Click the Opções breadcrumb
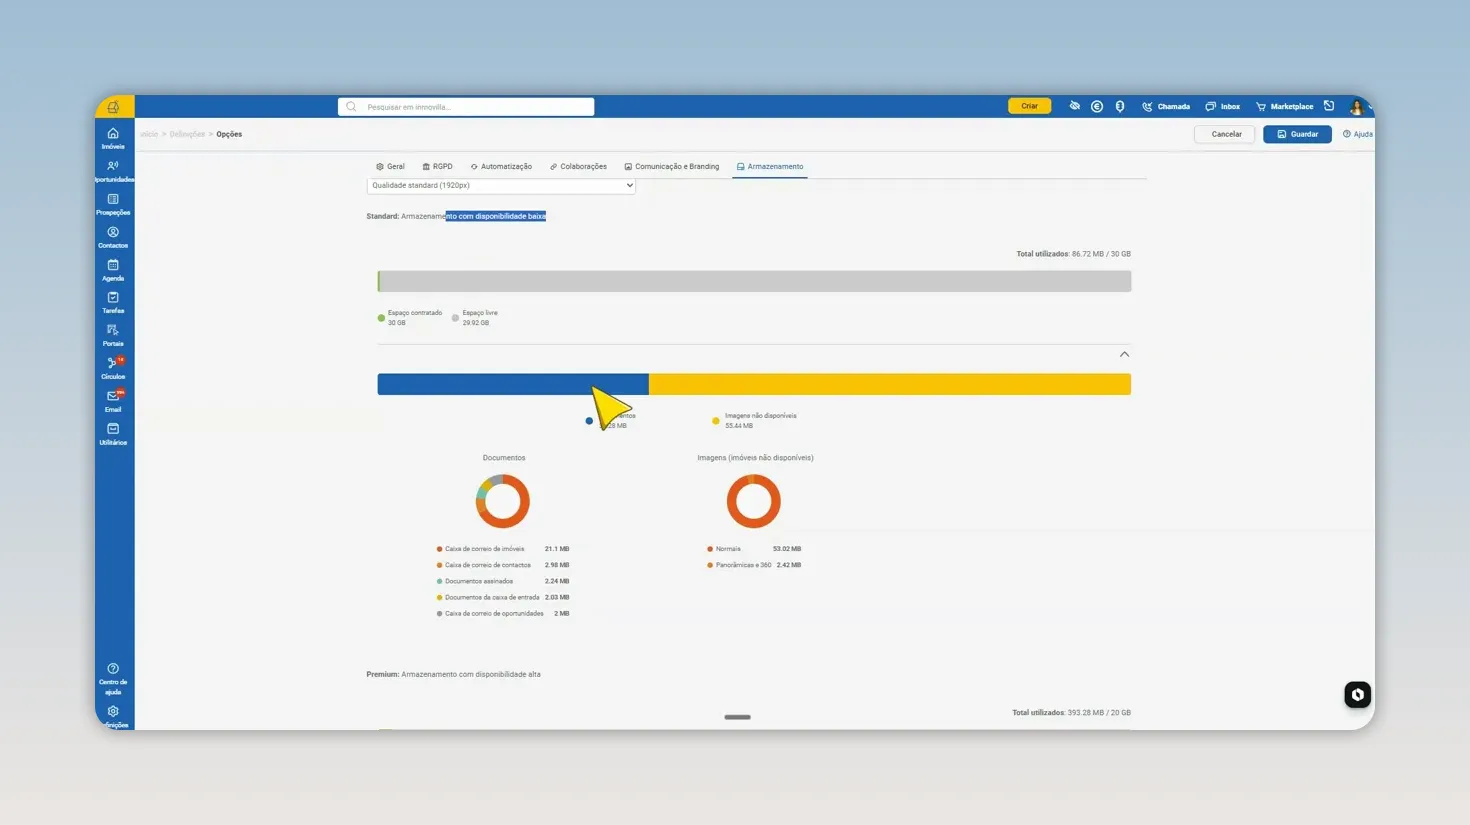1470x825 pixels. 229,134
